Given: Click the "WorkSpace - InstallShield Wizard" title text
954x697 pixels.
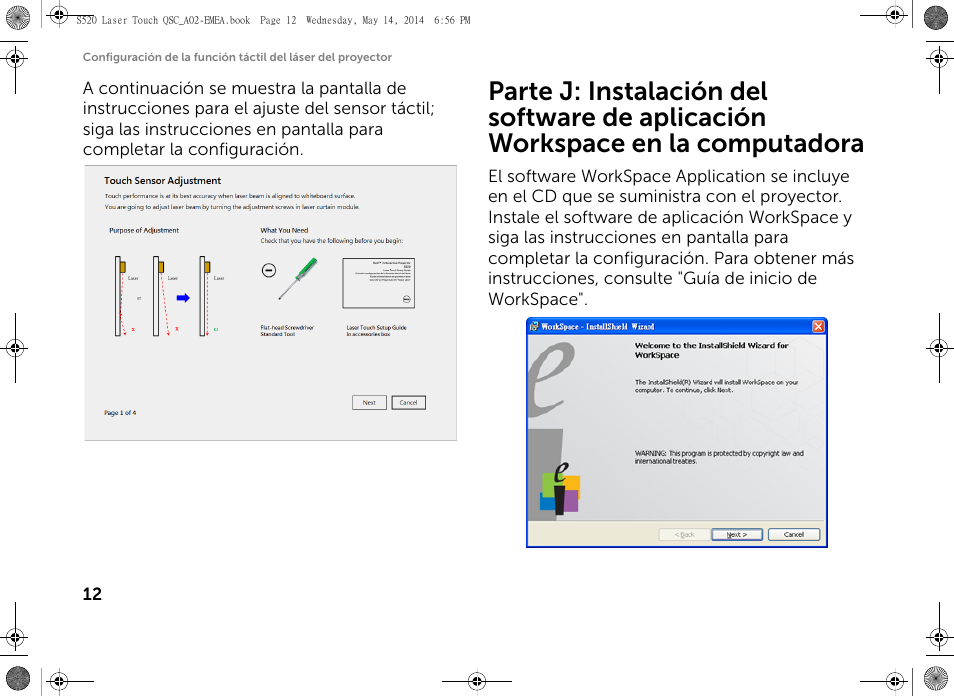Looking at the screenshot, I should point(597,327).
